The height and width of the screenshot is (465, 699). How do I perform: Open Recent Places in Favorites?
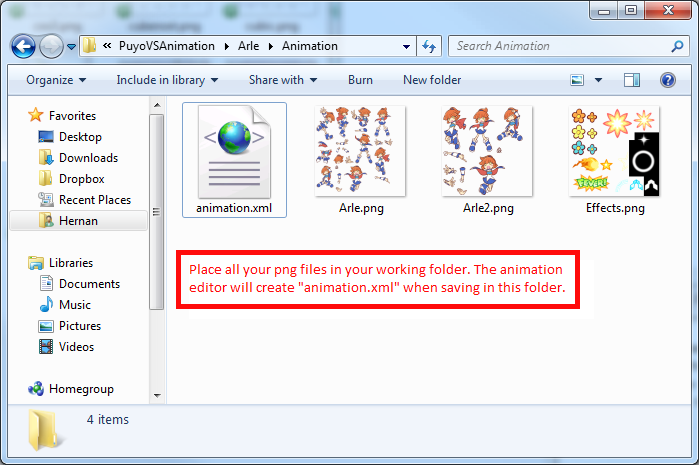coord(95,200)
